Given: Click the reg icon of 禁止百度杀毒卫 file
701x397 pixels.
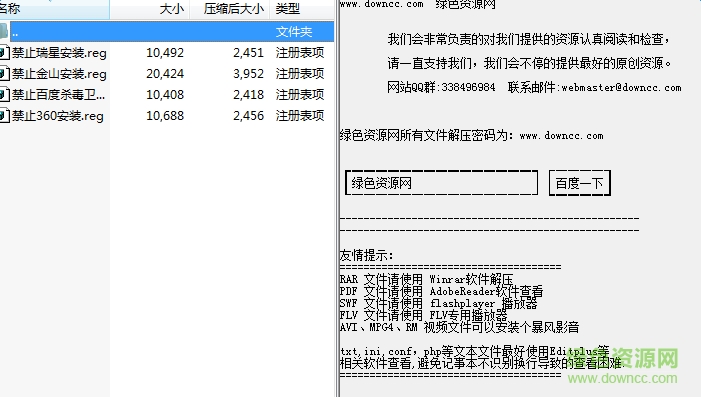Looking at the screenshot, I should [x=4, y=95].
